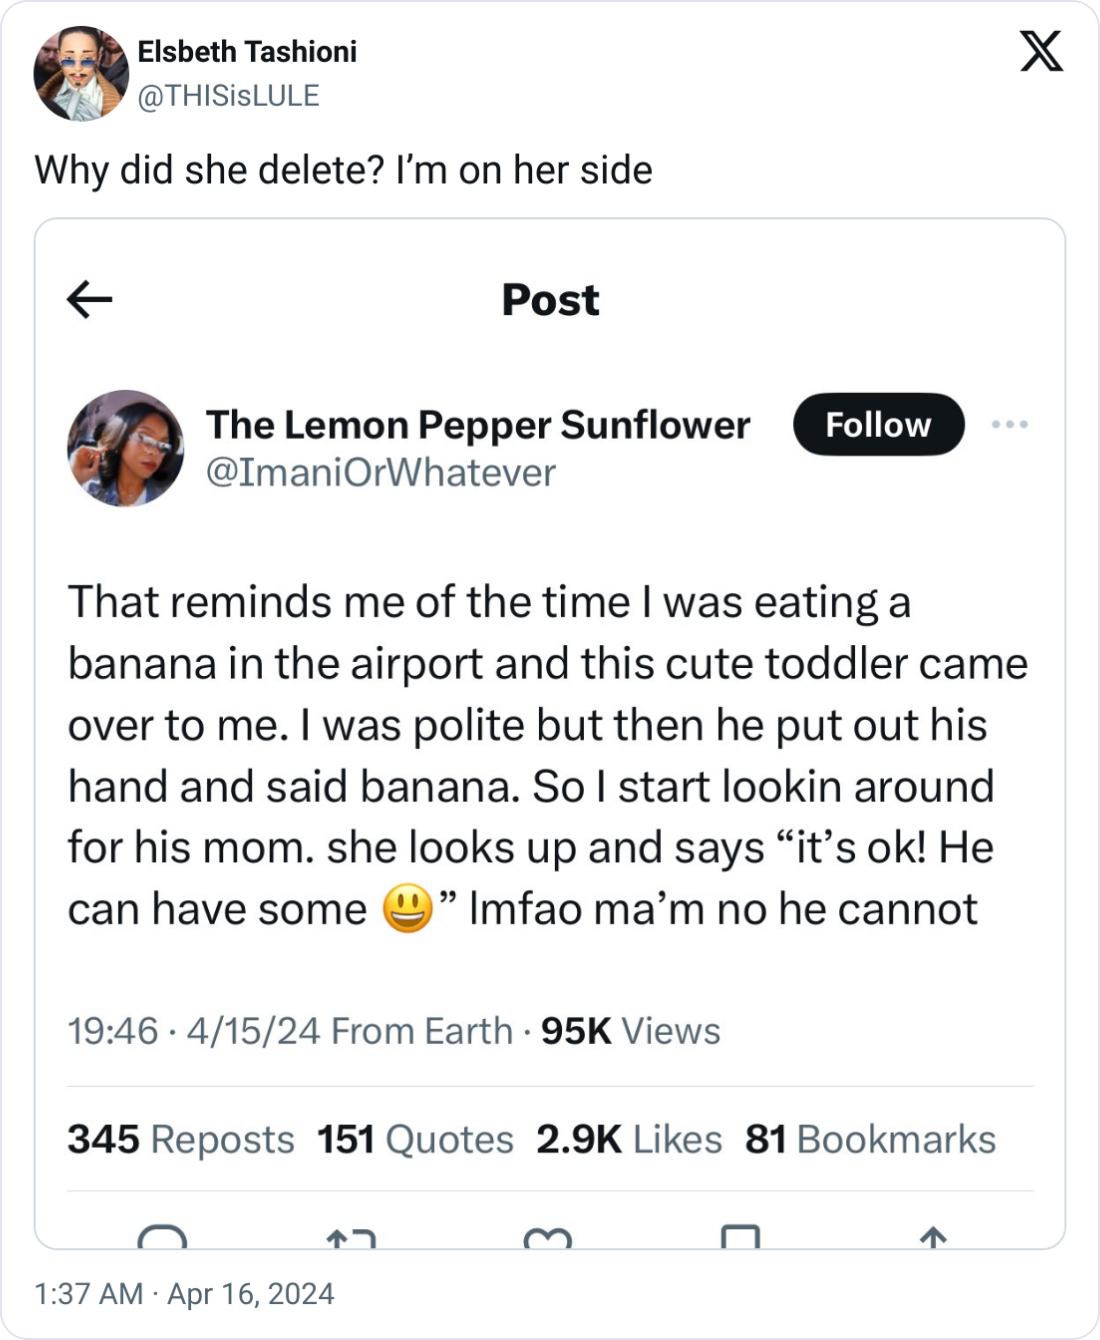Viewport: 1100px width, 1340px height.
Task: Toggle follow on @ImaniOrWhatever
Action: point(879,424)
